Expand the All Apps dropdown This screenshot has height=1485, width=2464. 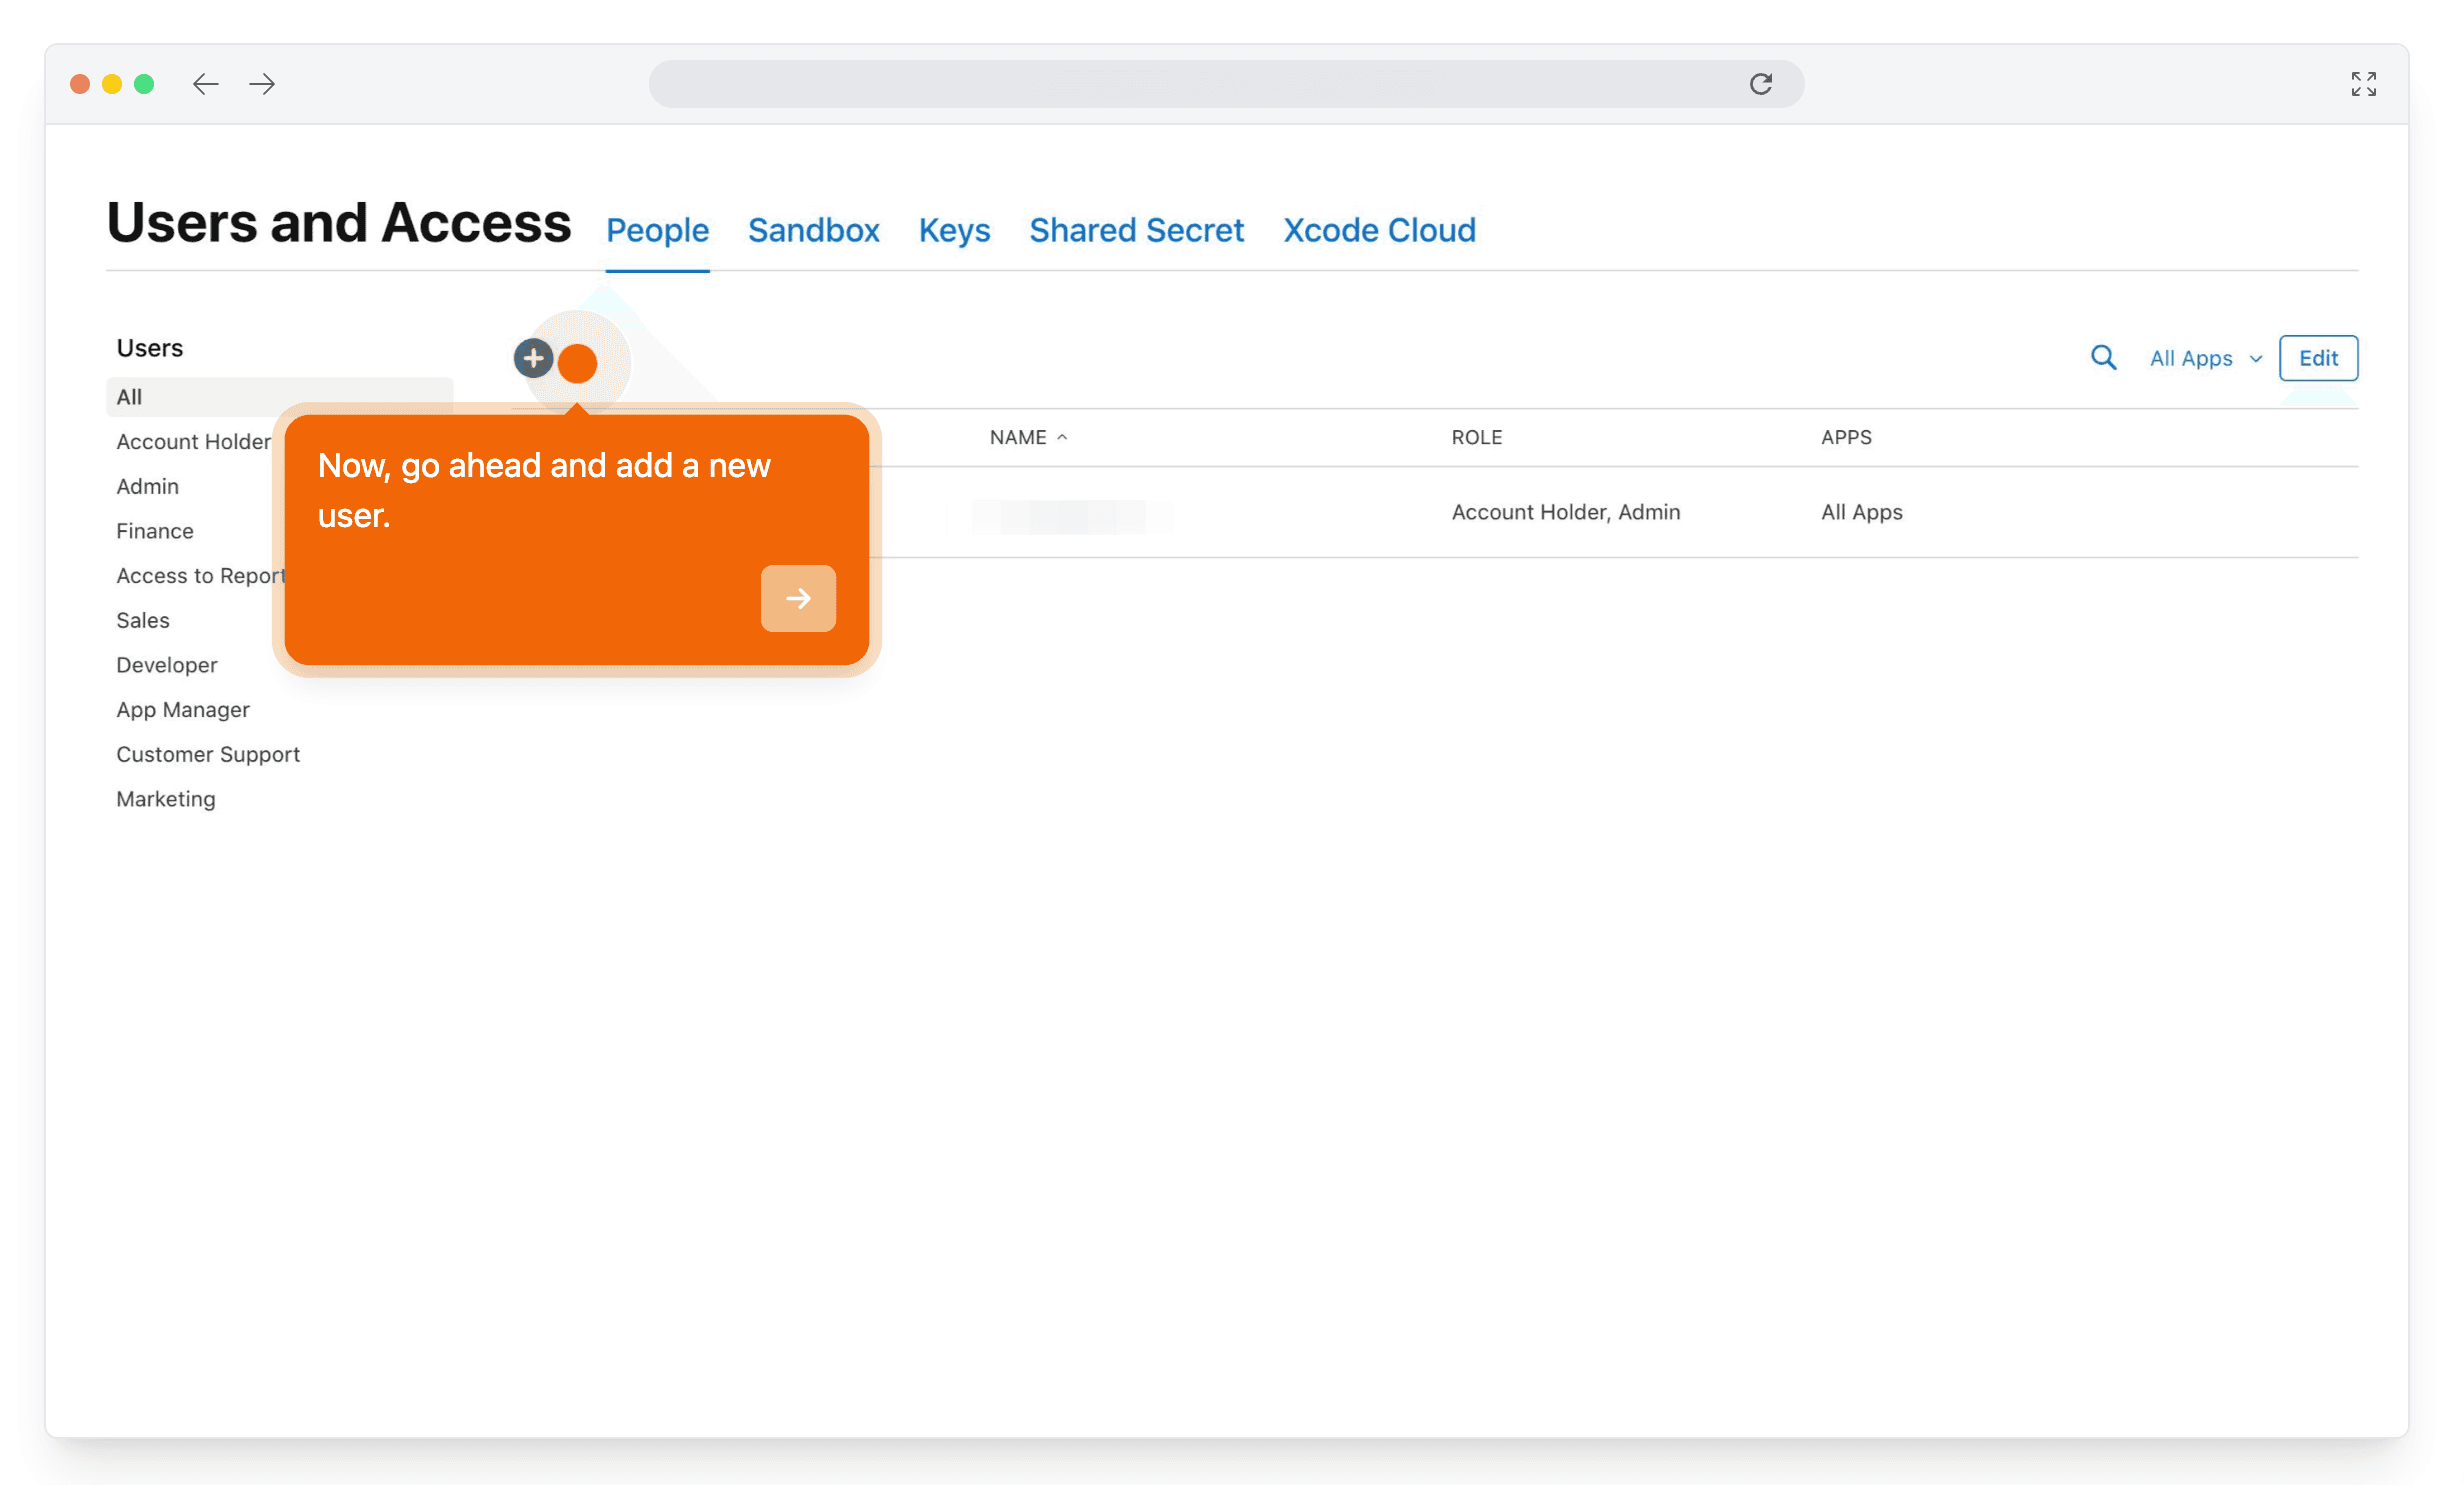2205,358
